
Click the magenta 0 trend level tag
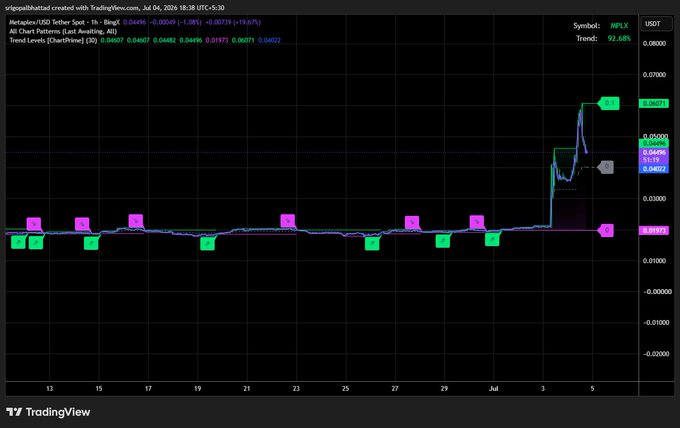605,230
